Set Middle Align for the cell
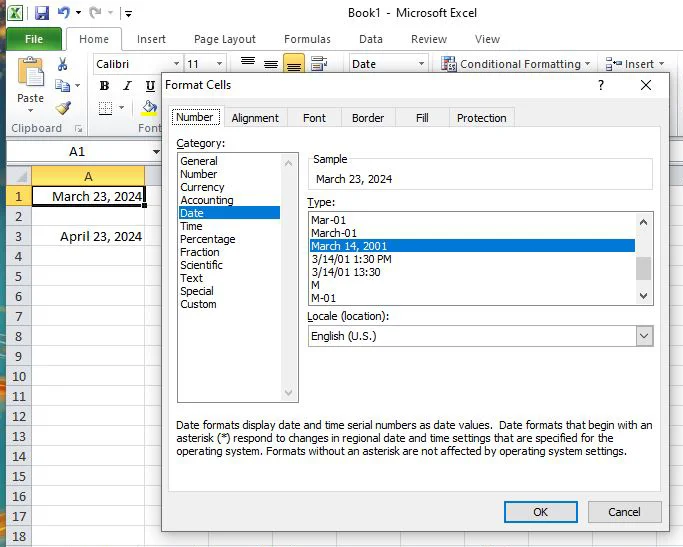683x547 pixels. tap(271, 64)
